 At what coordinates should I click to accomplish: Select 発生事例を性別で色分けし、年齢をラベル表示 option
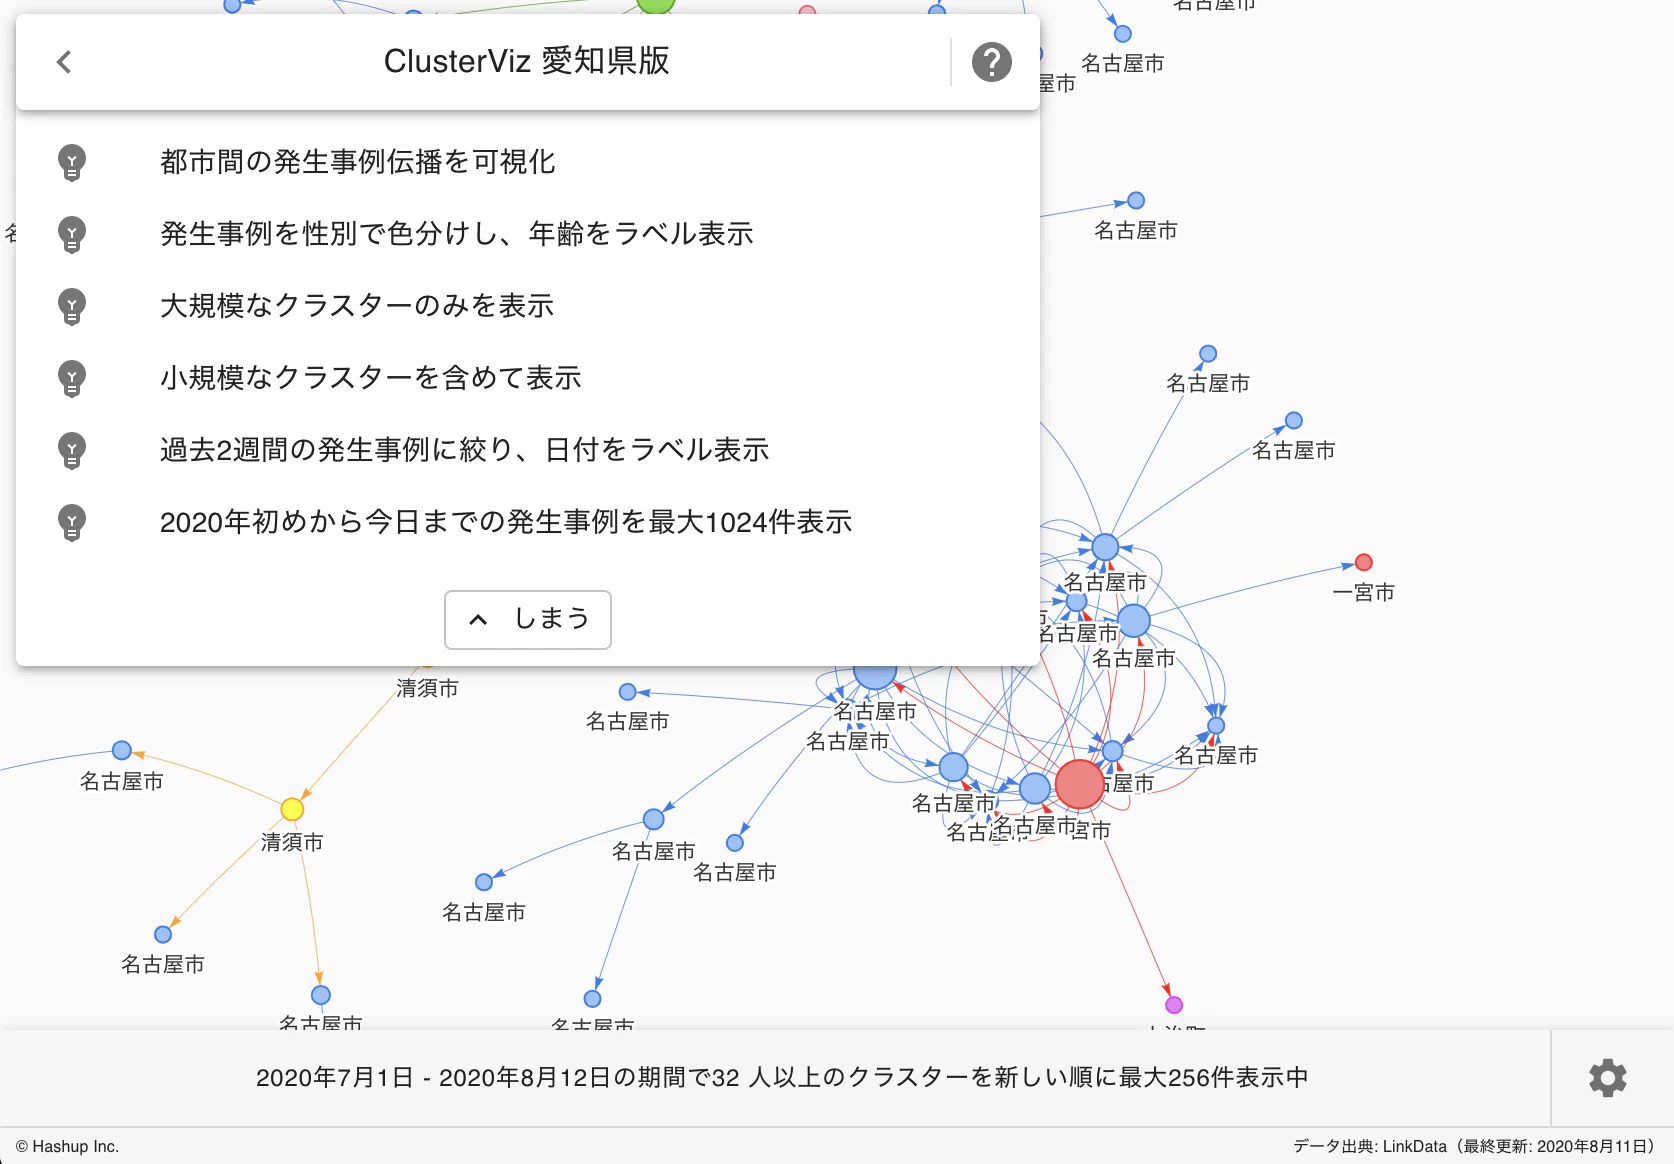[528, 234]
